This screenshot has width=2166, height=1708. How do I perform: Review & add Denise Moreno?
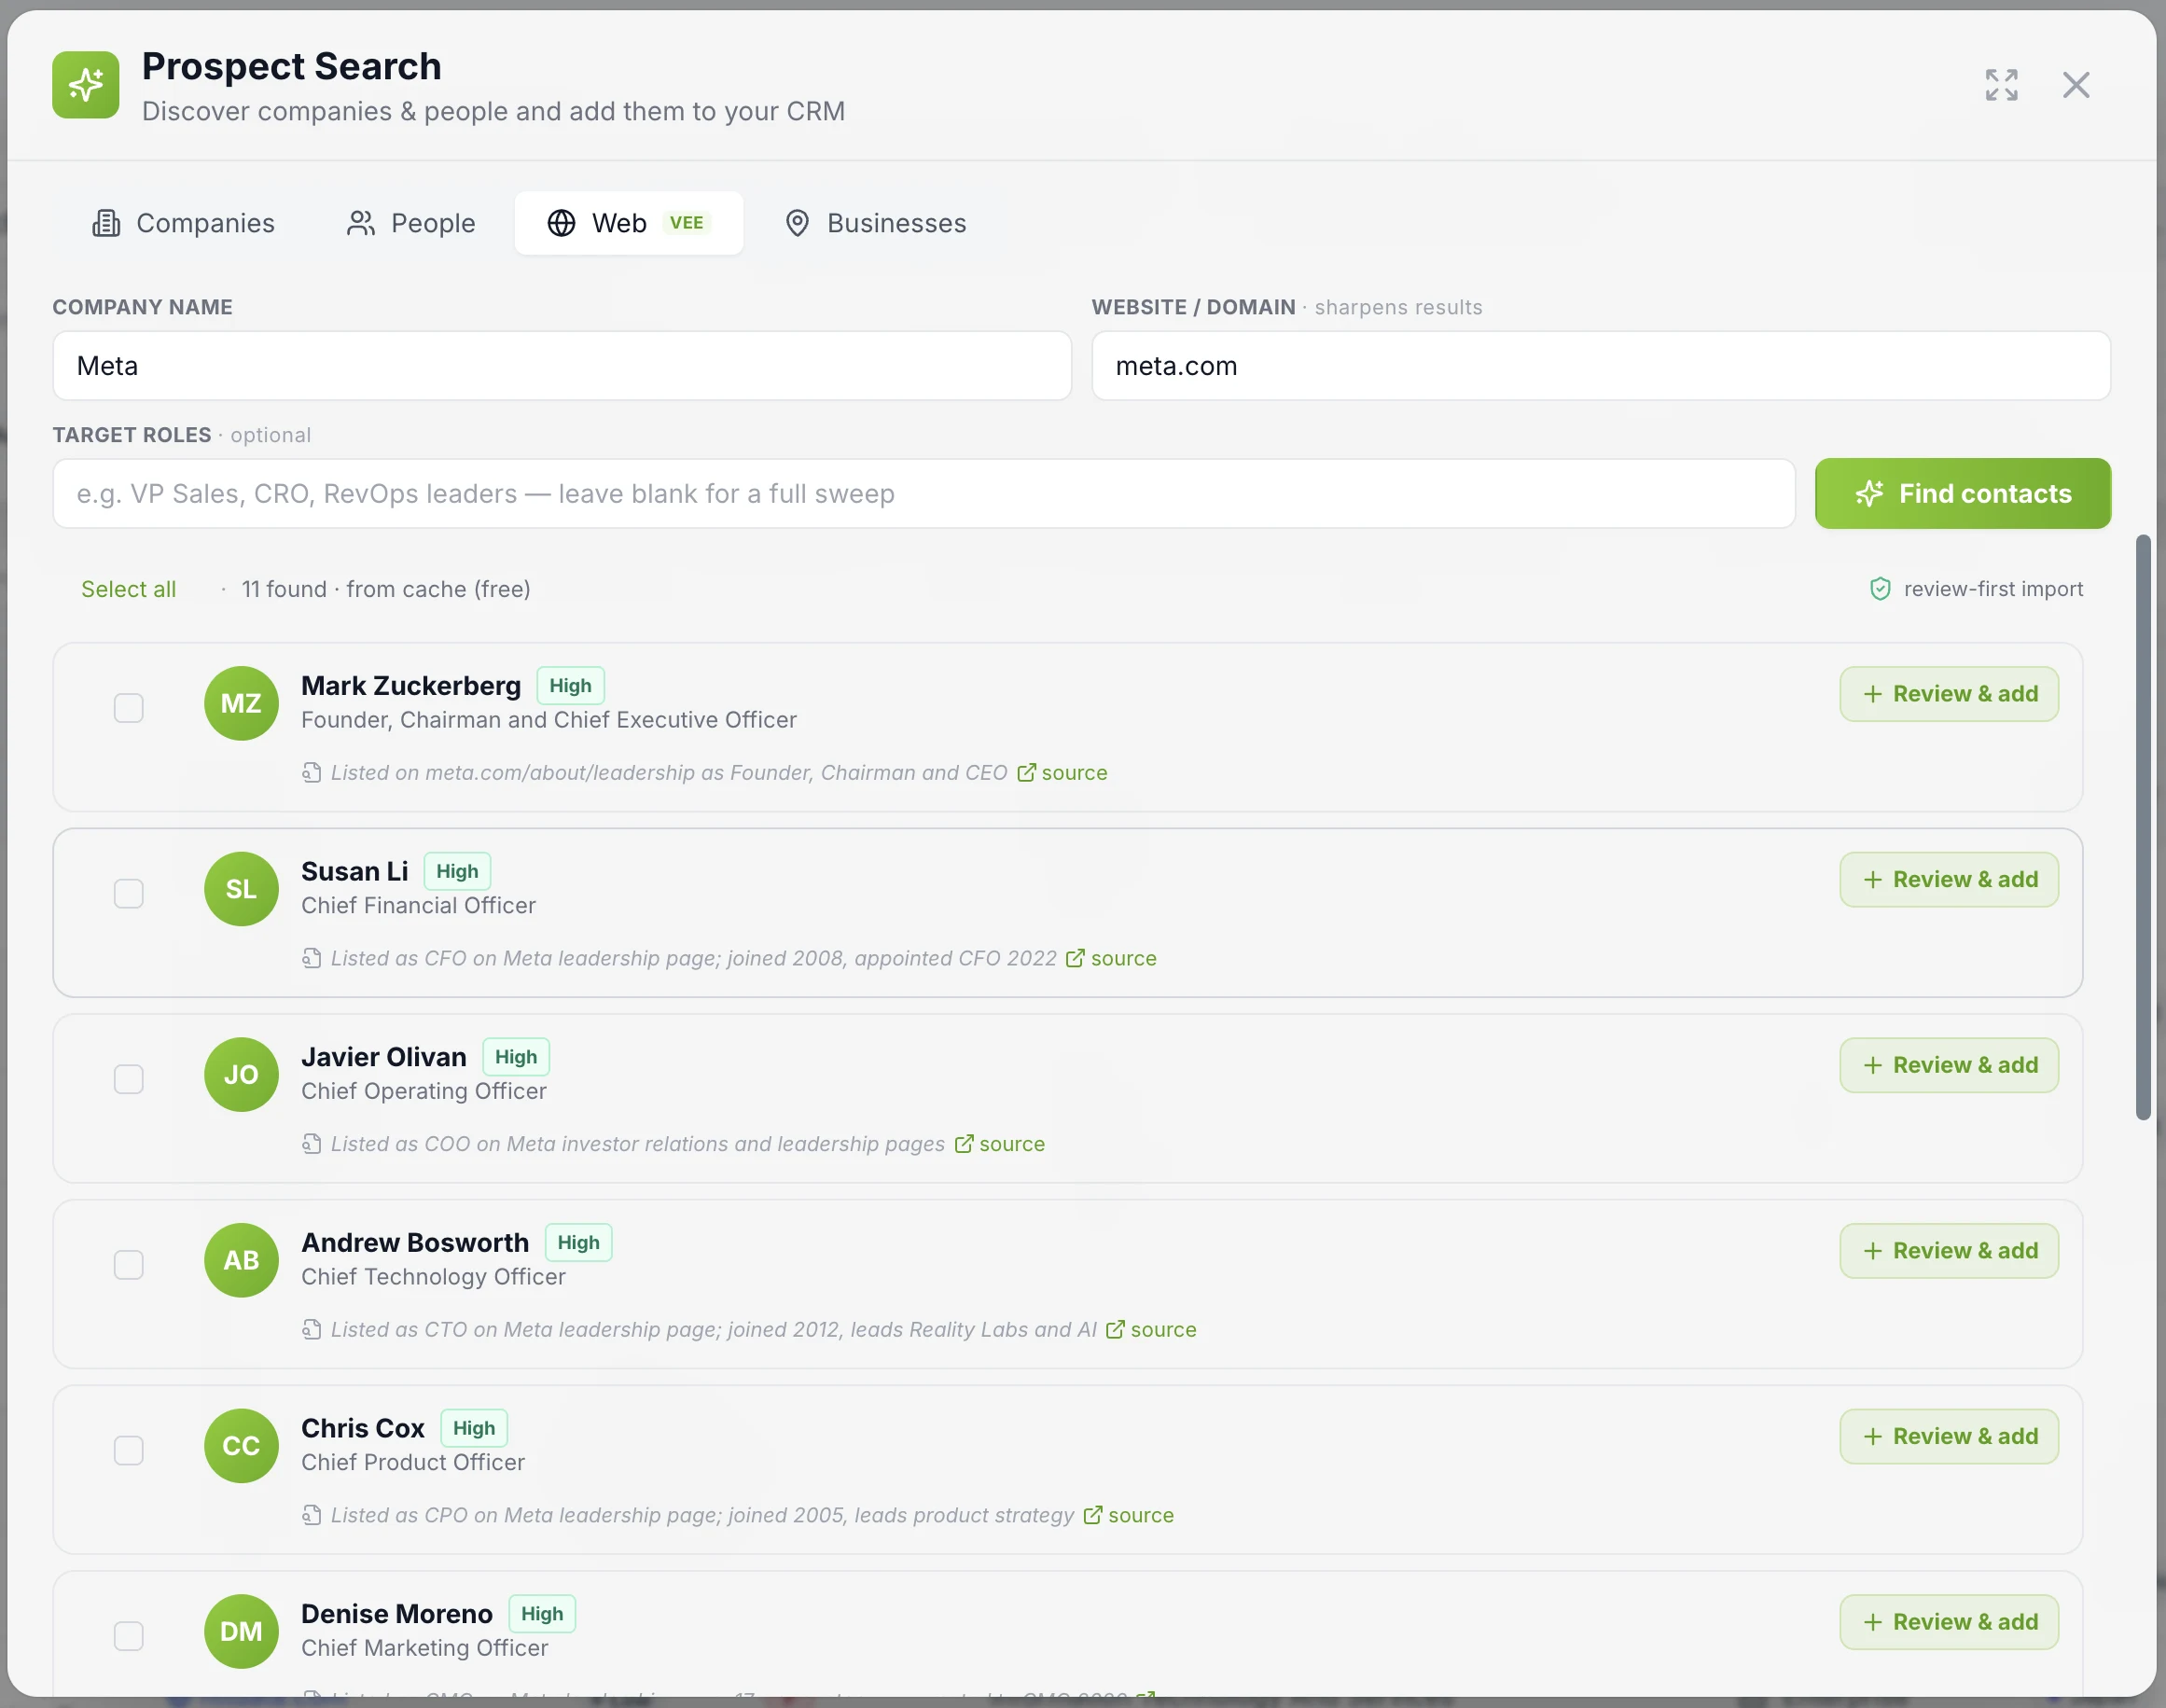coord(1949,1622)
